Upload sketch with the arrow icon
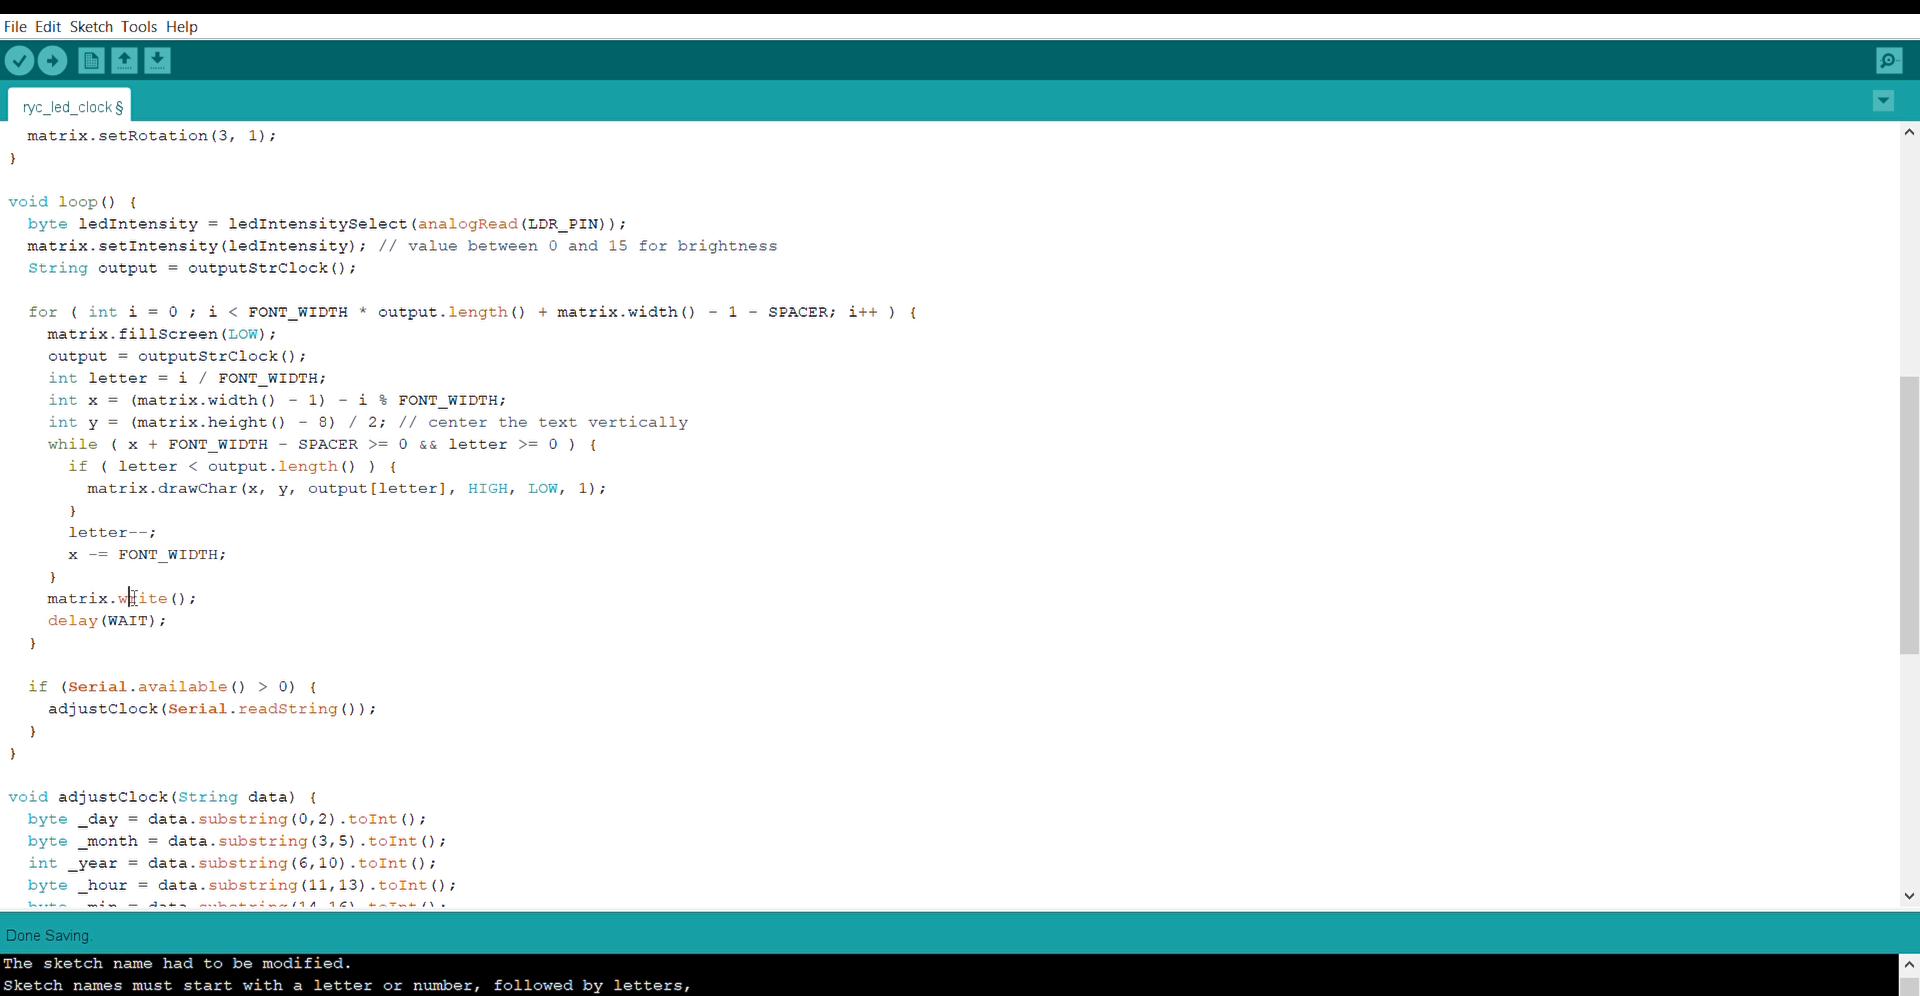The width and height of the screenshot is (1920, 996). pyautogui.click(x=52, y=61)
